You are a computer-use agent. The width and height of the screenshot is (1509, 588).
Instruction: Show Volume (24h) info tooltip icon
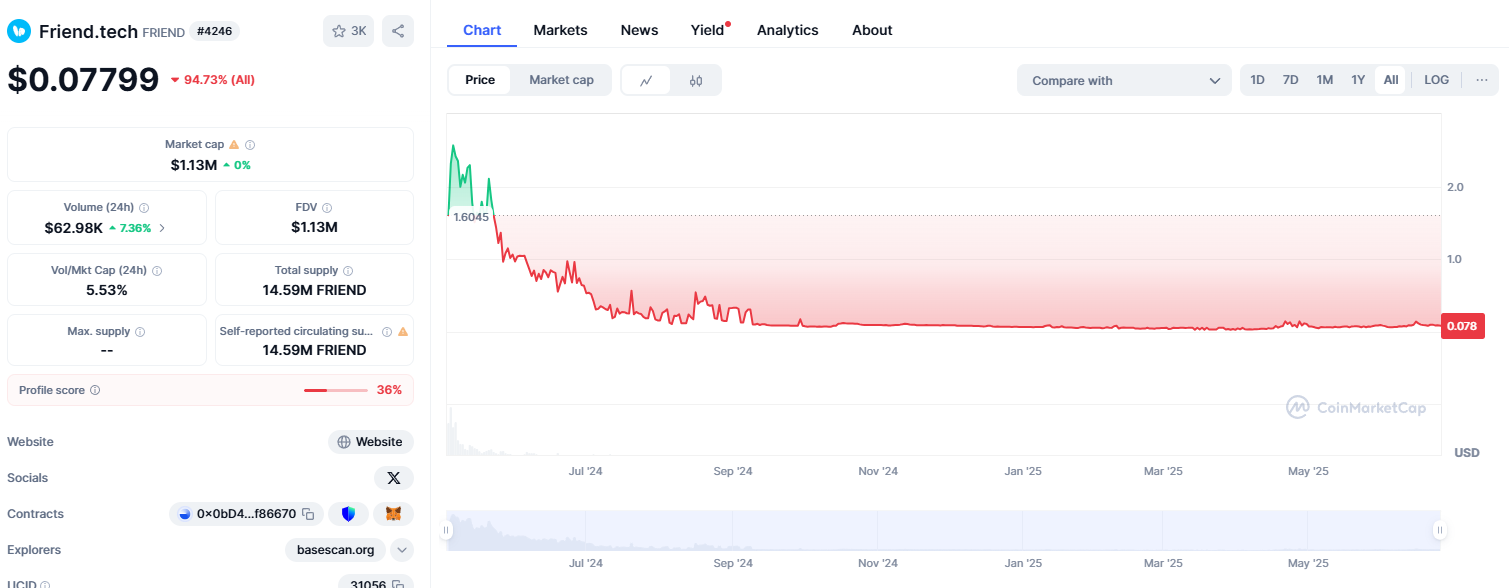click(144, 208)
